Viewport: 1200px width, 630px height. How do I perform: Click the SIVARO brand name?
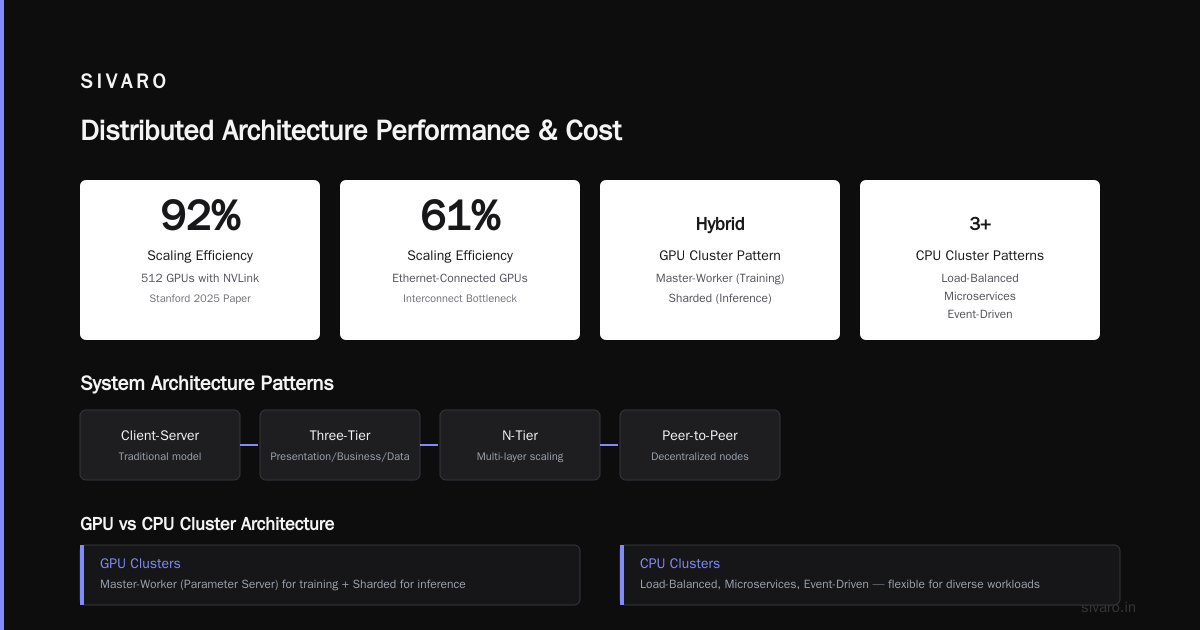[124, 81]
